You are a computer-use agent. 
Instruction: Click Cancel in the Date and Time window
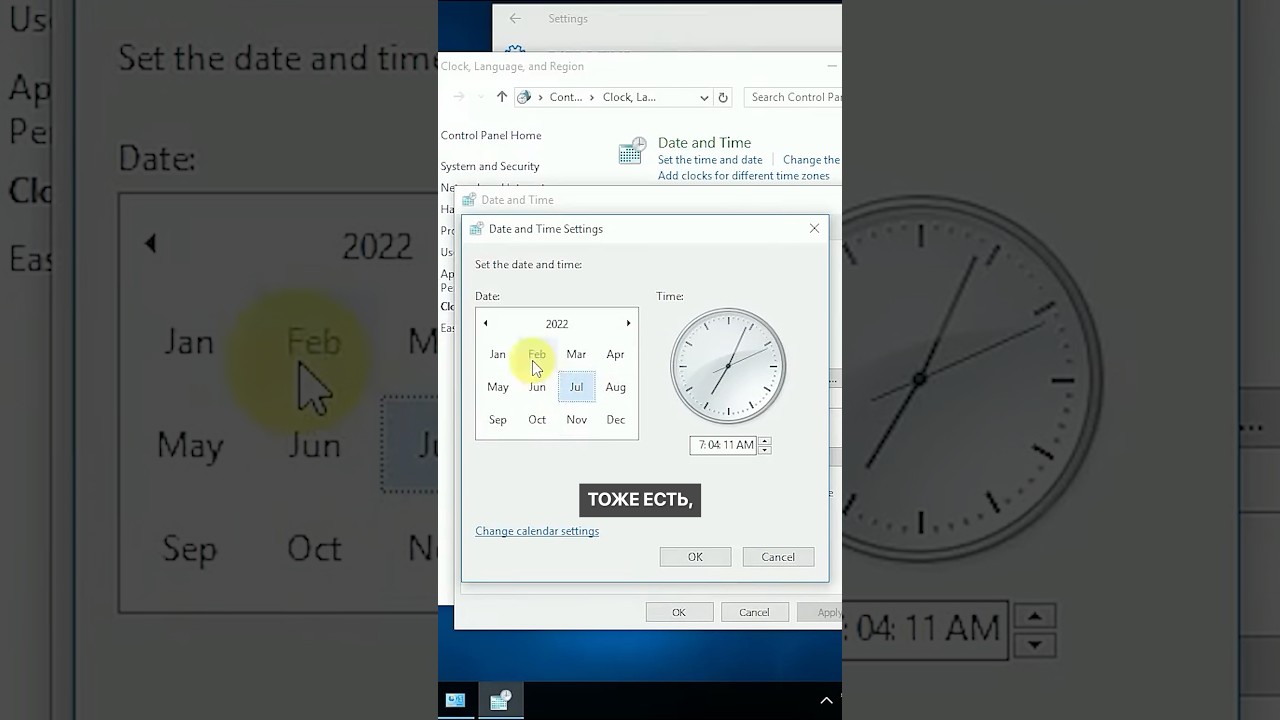754,612
